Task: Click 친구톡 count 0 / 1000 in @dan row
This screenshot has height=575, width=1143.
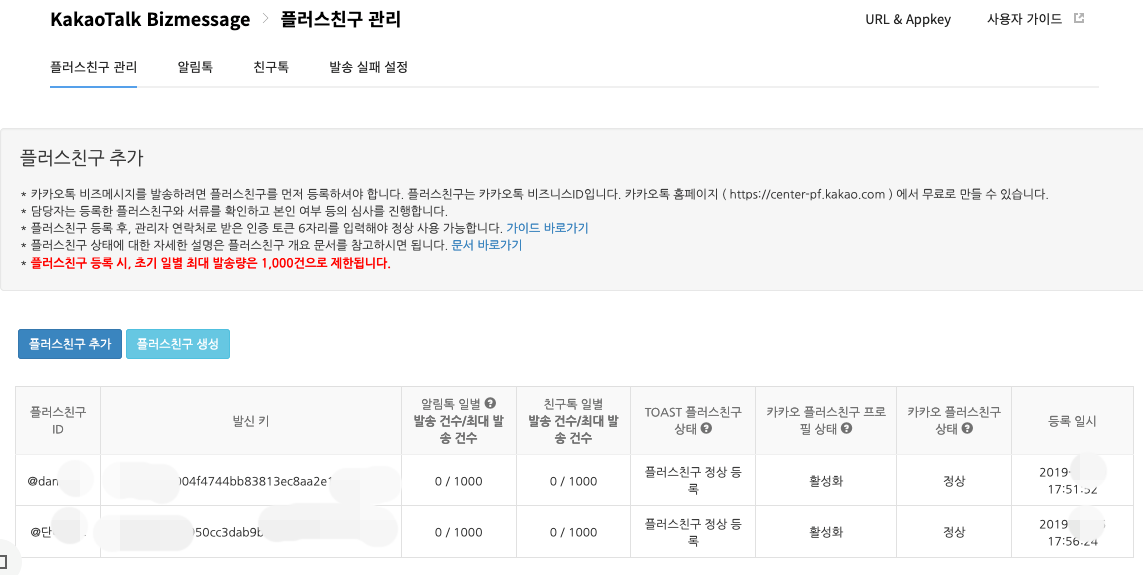Action: (x=574, y=481)
